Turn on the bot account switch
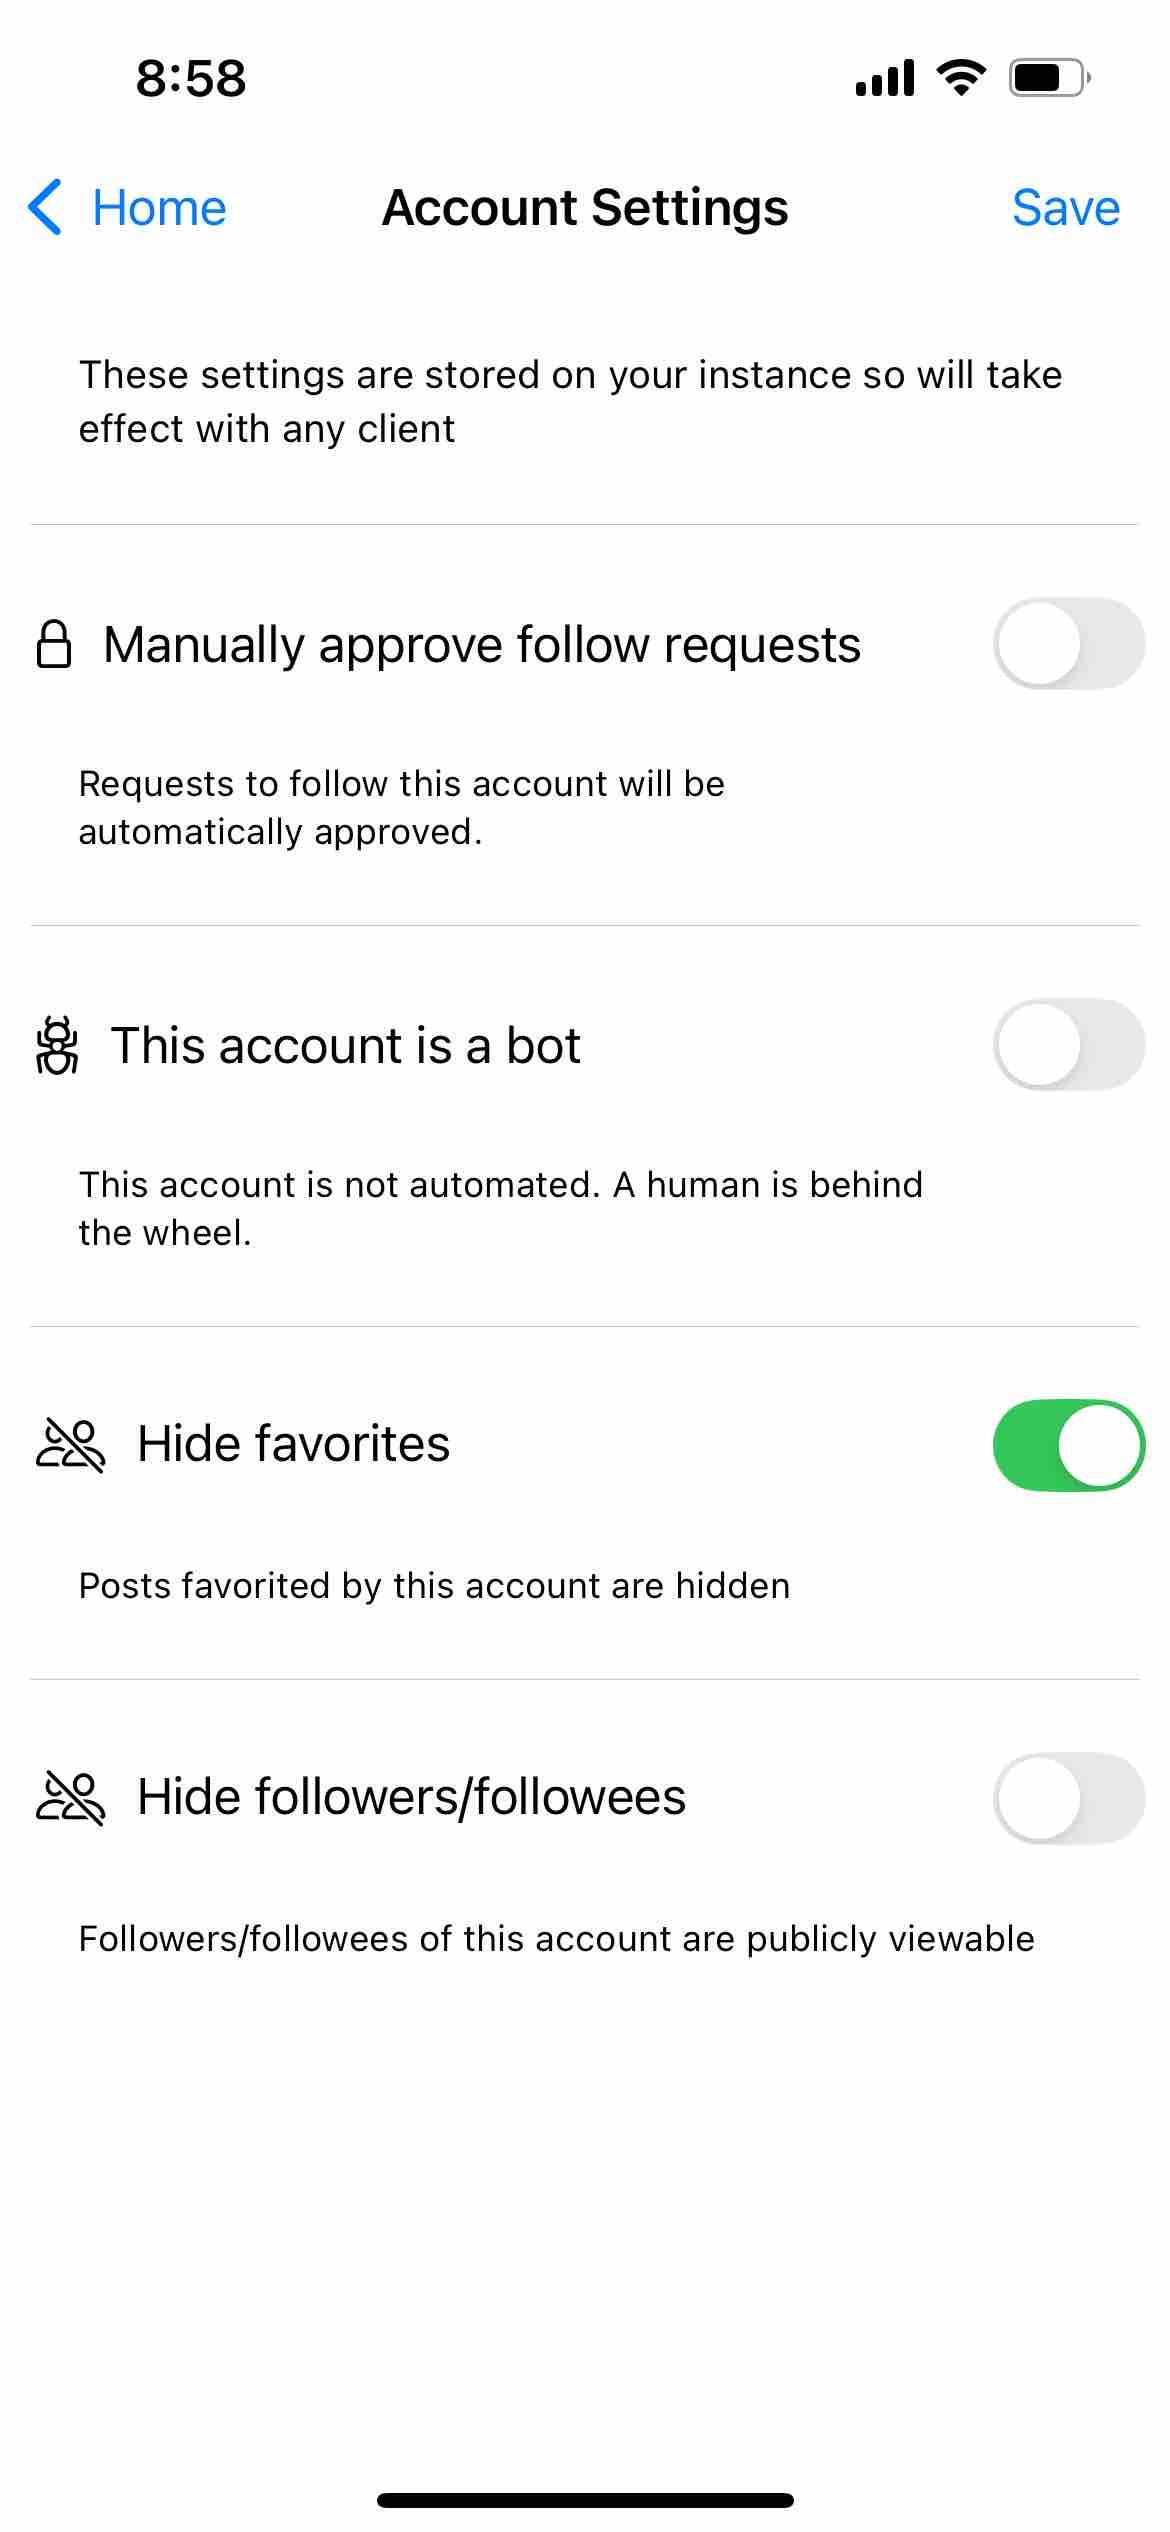This screenshot has height=2532, width=1170. point(1069,1044)
